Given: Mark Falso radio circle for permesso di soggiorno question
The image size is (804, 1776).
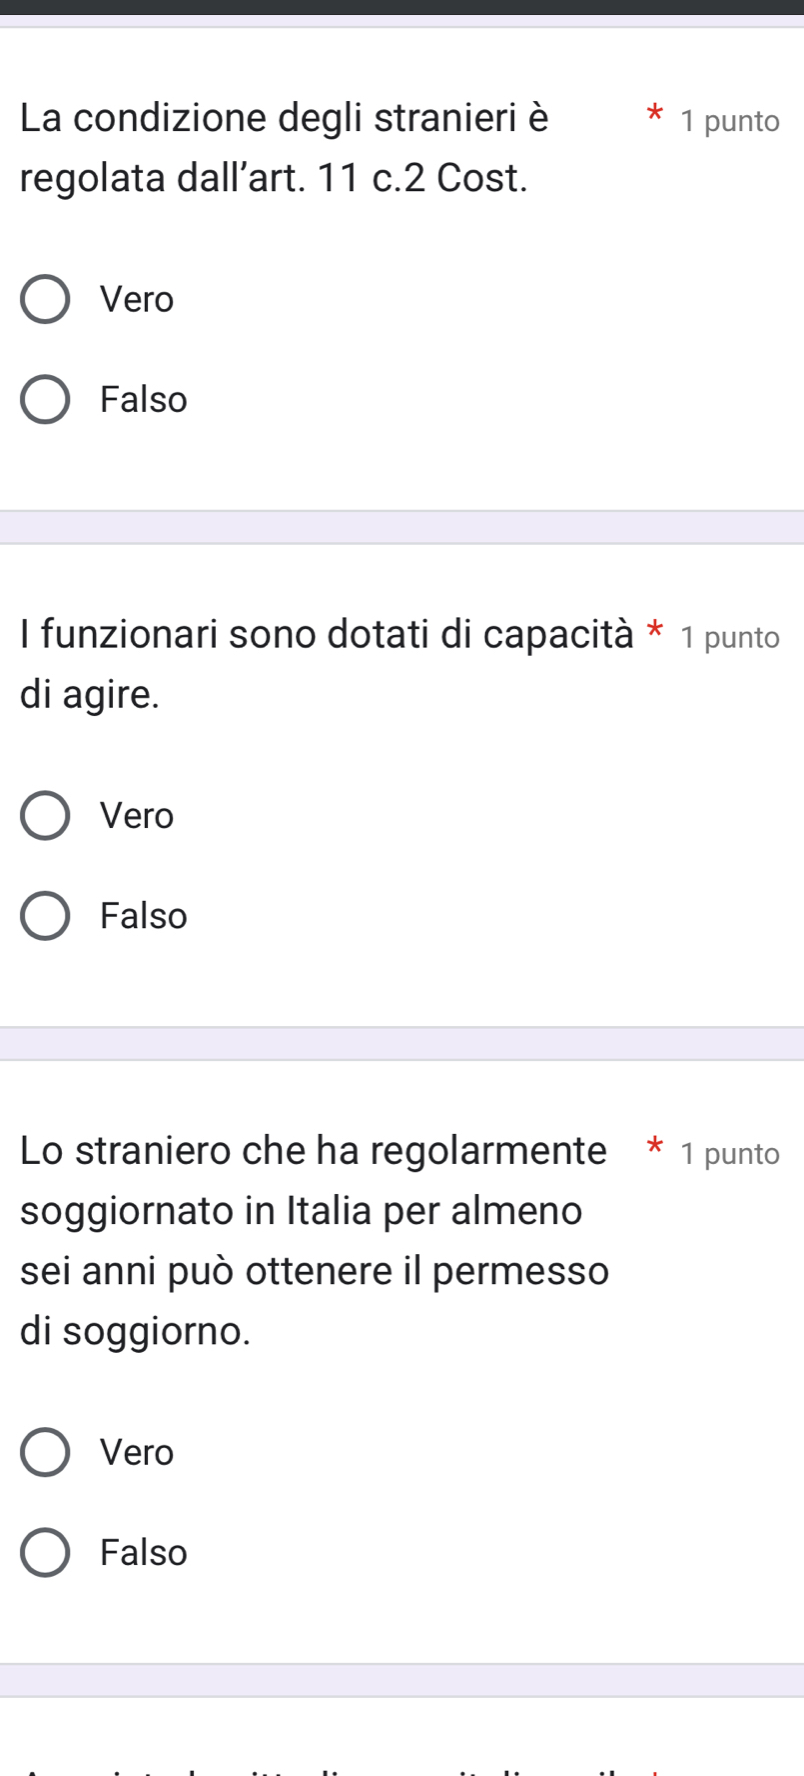Looking at the screenshot, I should coord(45,1552).
